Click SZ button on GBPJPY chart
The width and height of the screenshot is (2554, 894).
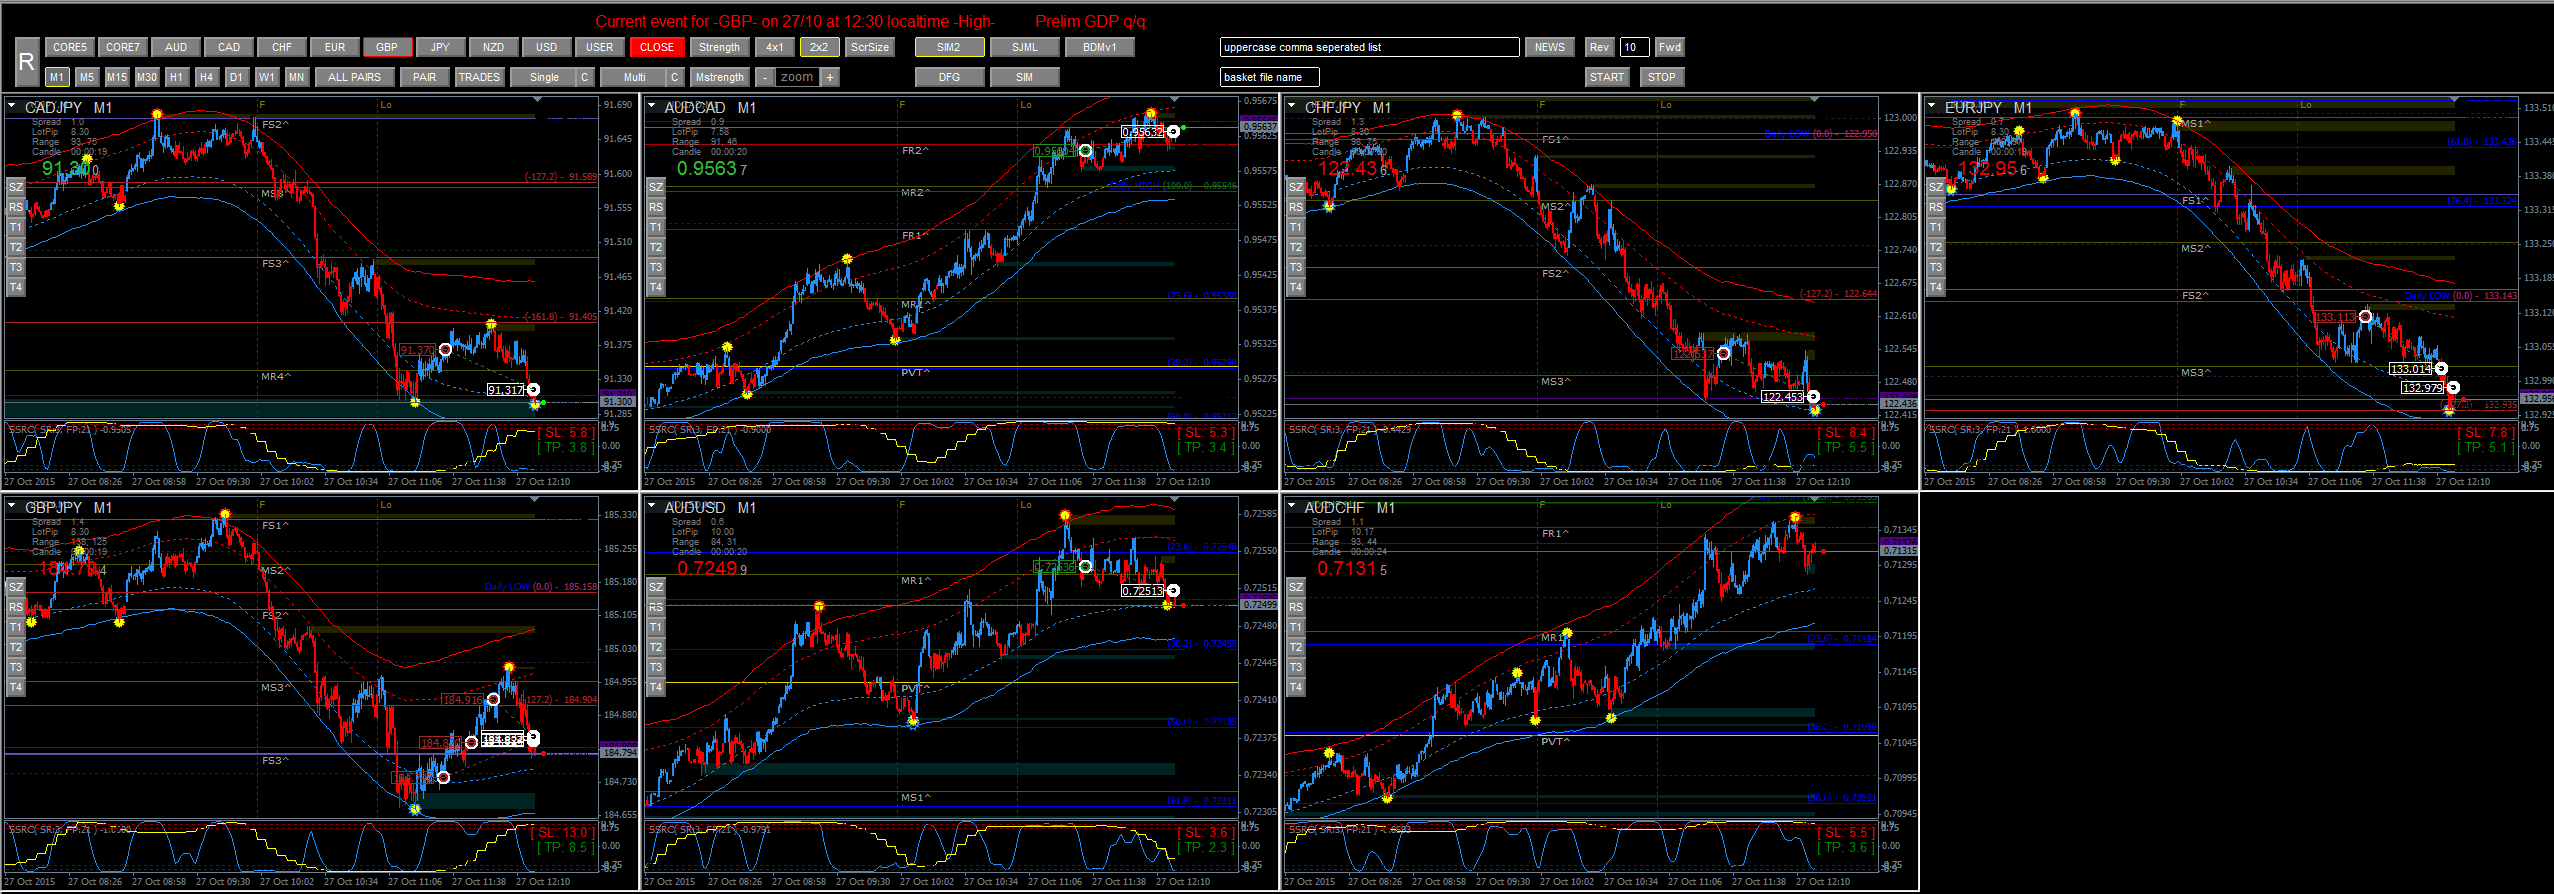pos(16,587)
